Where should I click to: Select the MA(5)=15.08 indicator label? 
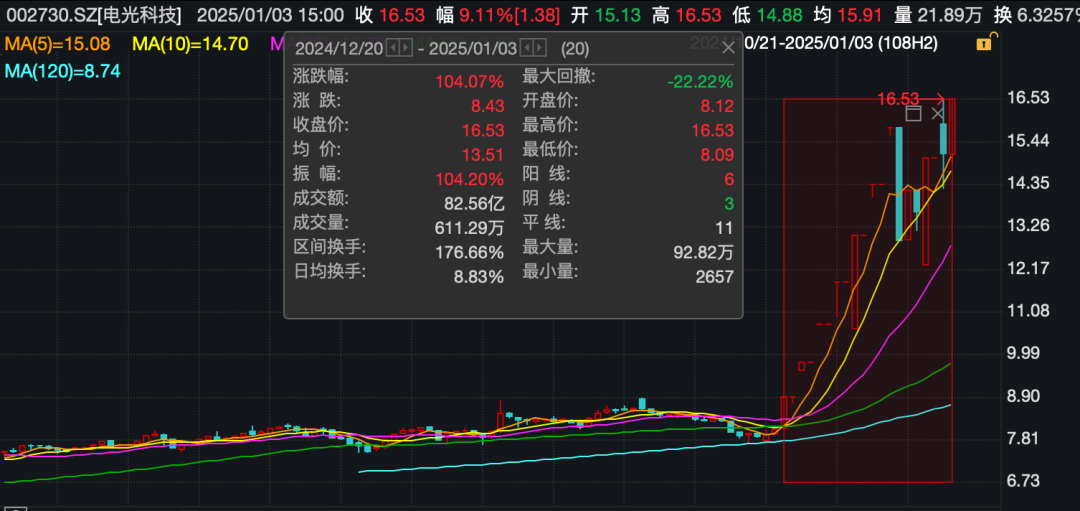57,45
